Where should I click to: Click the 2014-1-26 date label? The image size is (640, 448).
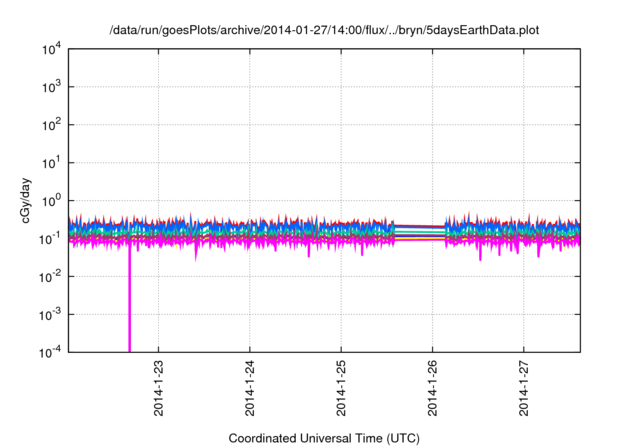[433, 388]
